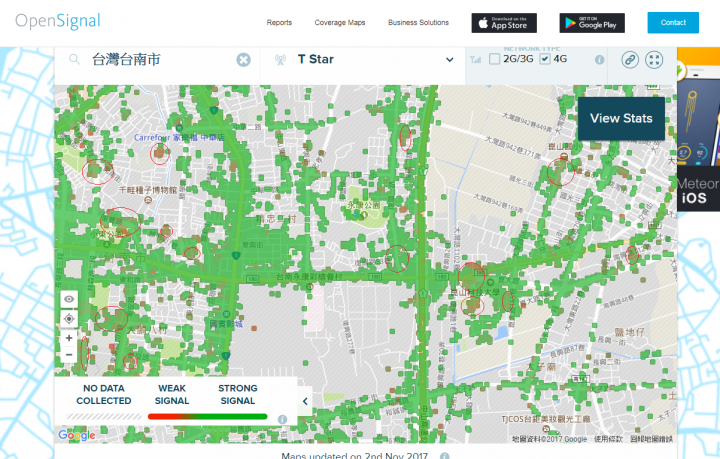The height and width of the screenshot is (459, 720).
Task: Select the 台南永康彩繪眷村 map label
Action: coord(309,277)
